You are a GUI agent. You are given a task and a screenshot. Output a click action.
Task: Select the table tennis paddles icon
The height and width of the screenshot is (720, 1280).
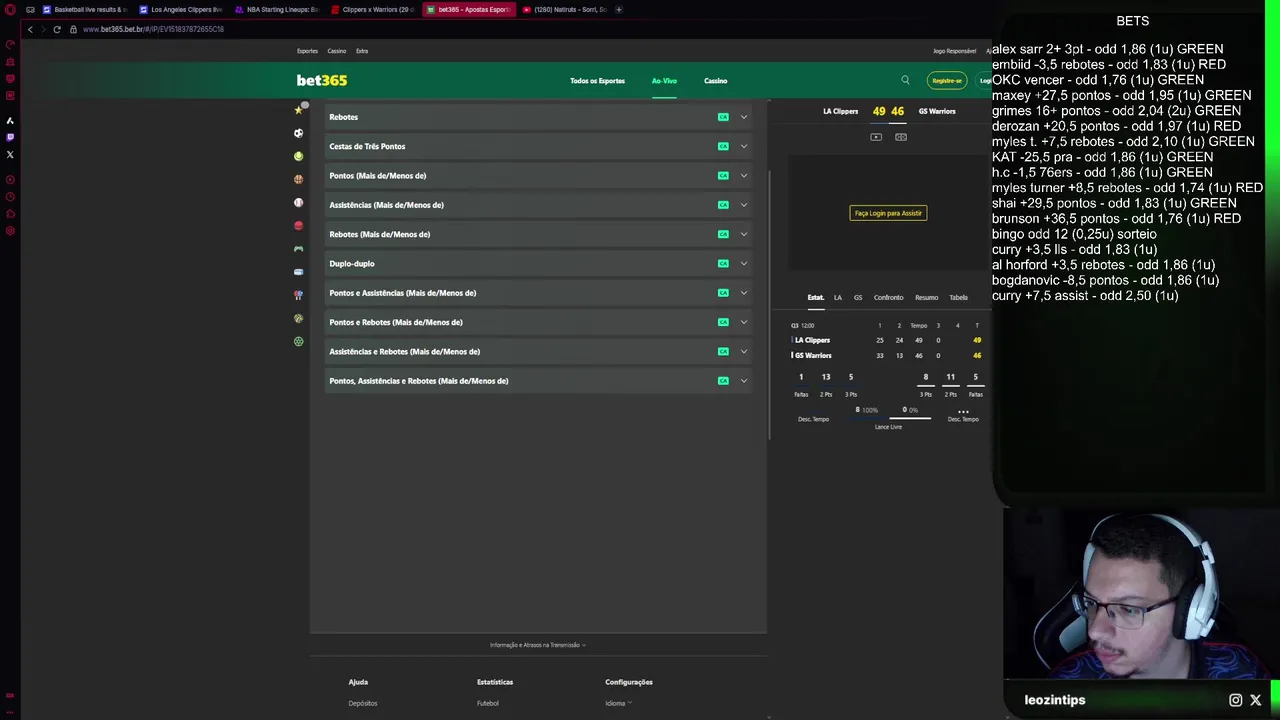click(x=298, y=295)
